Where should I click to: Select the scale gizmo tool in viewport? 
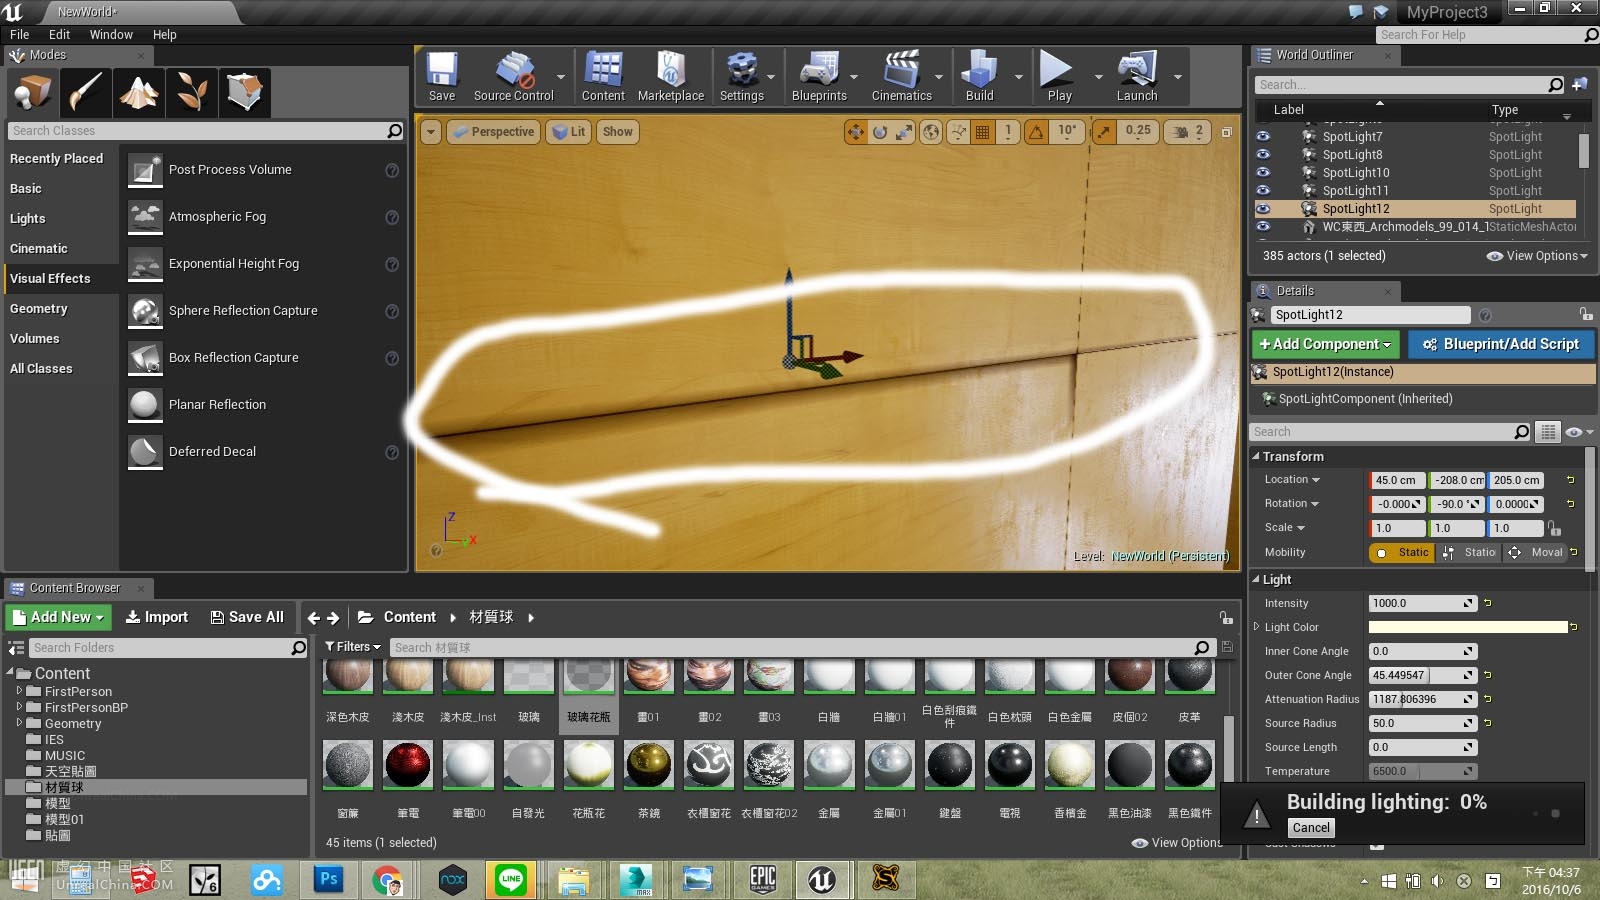(904, 132)
